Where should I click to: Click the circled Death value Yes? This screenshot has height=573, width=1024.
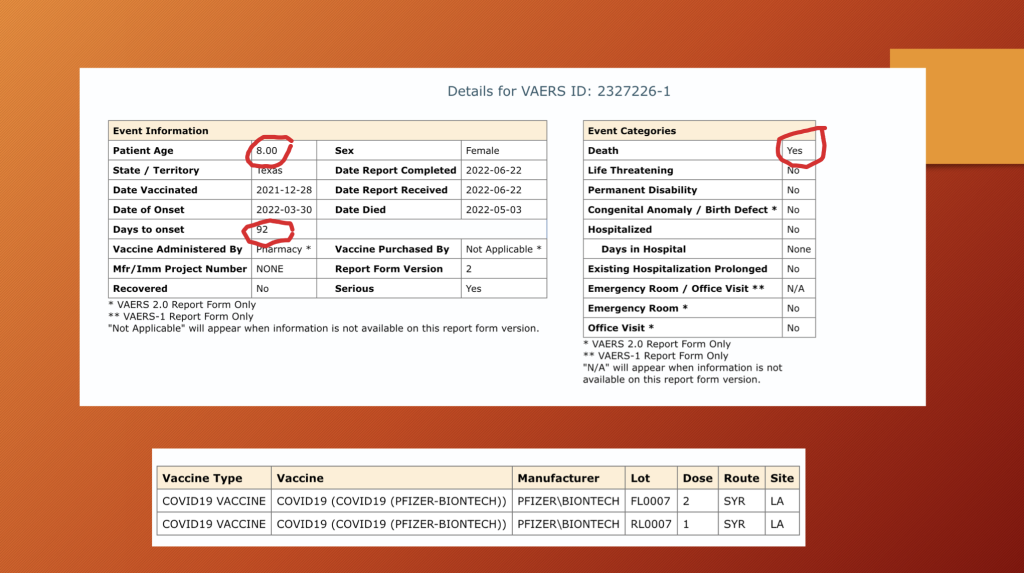(794, 151)
